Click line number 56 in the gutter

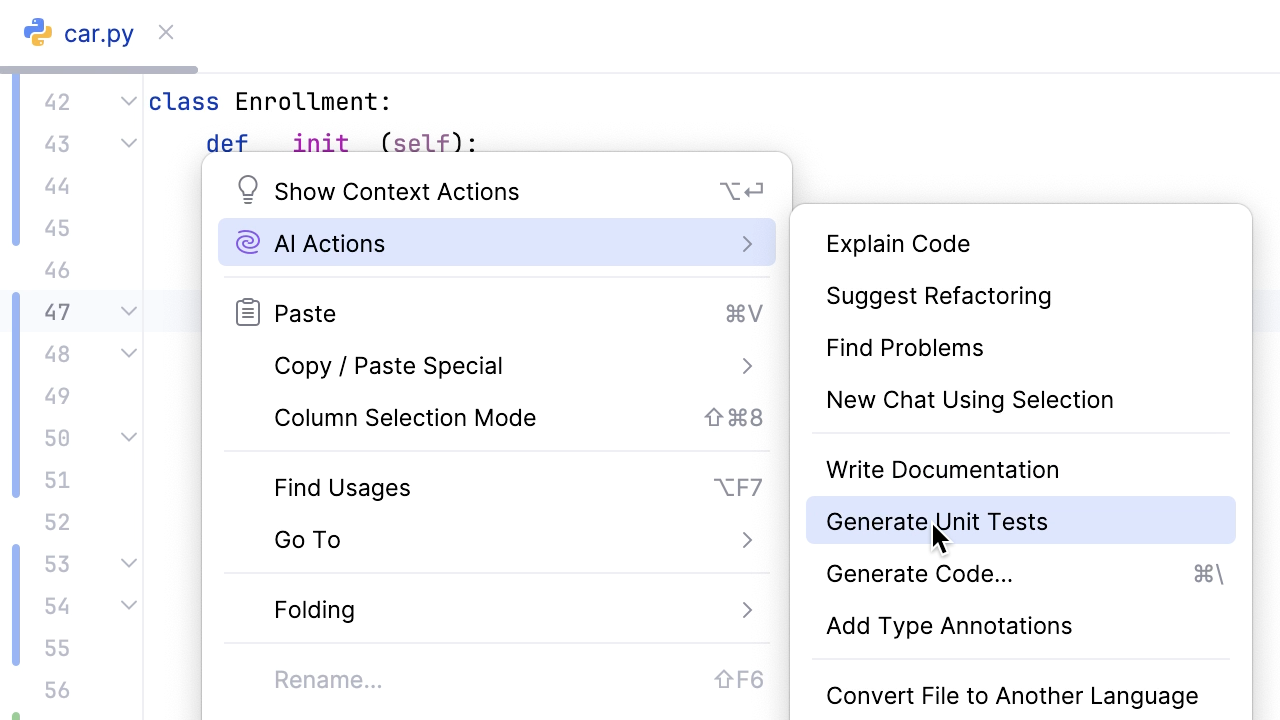(x=57, y=690)
